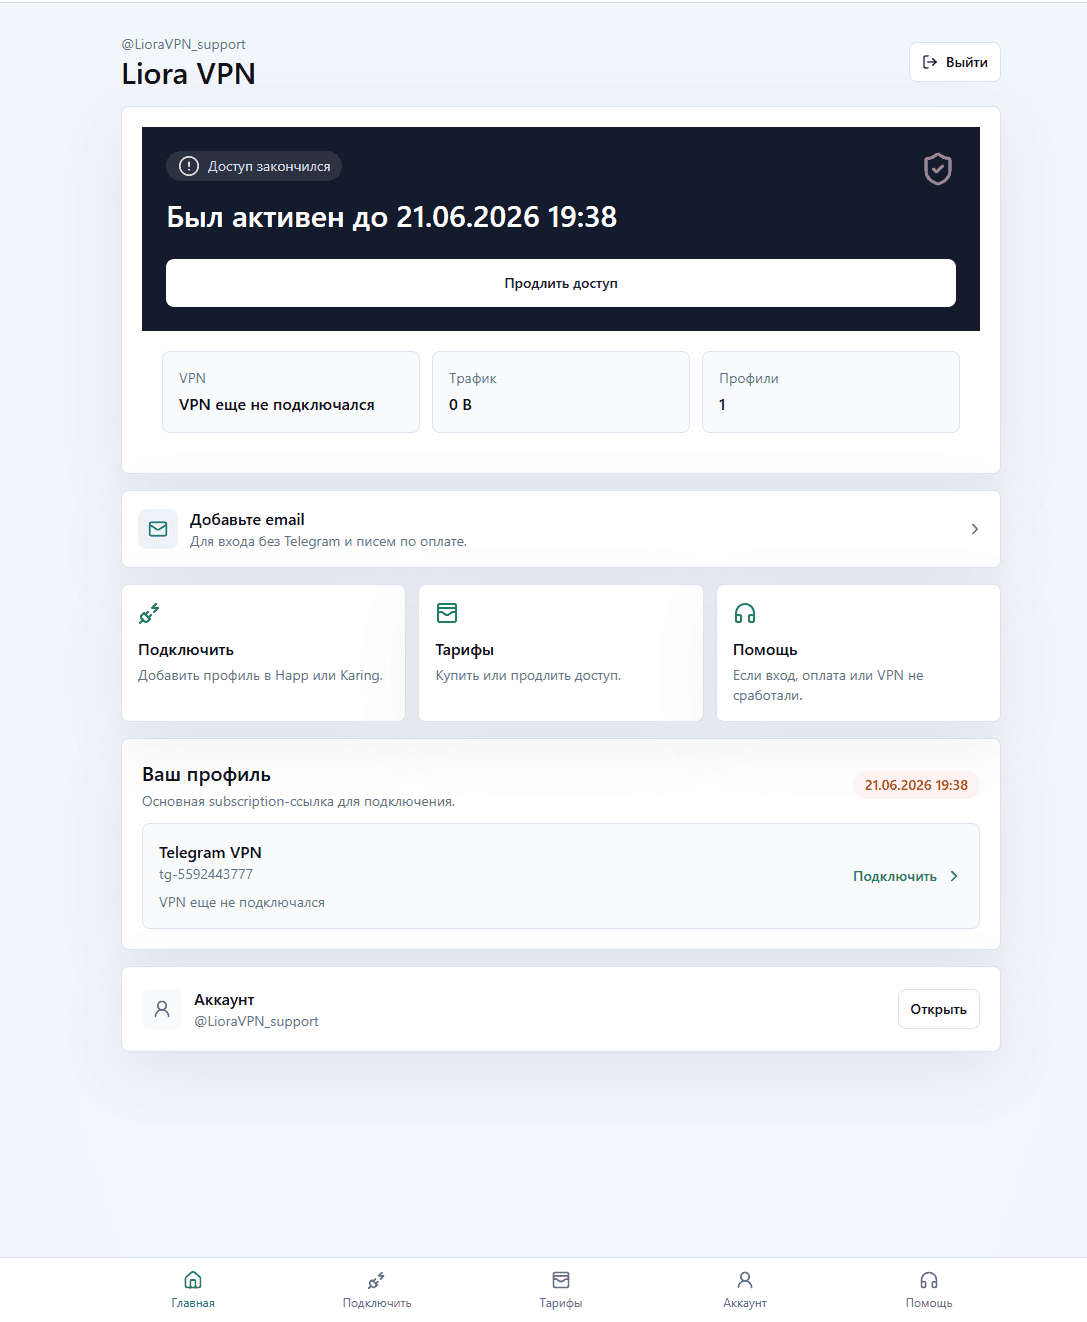Click the red 21.06.2026 19:38 expiry badge
This screenshot has height=1322, width=1087.
point(916,785)
